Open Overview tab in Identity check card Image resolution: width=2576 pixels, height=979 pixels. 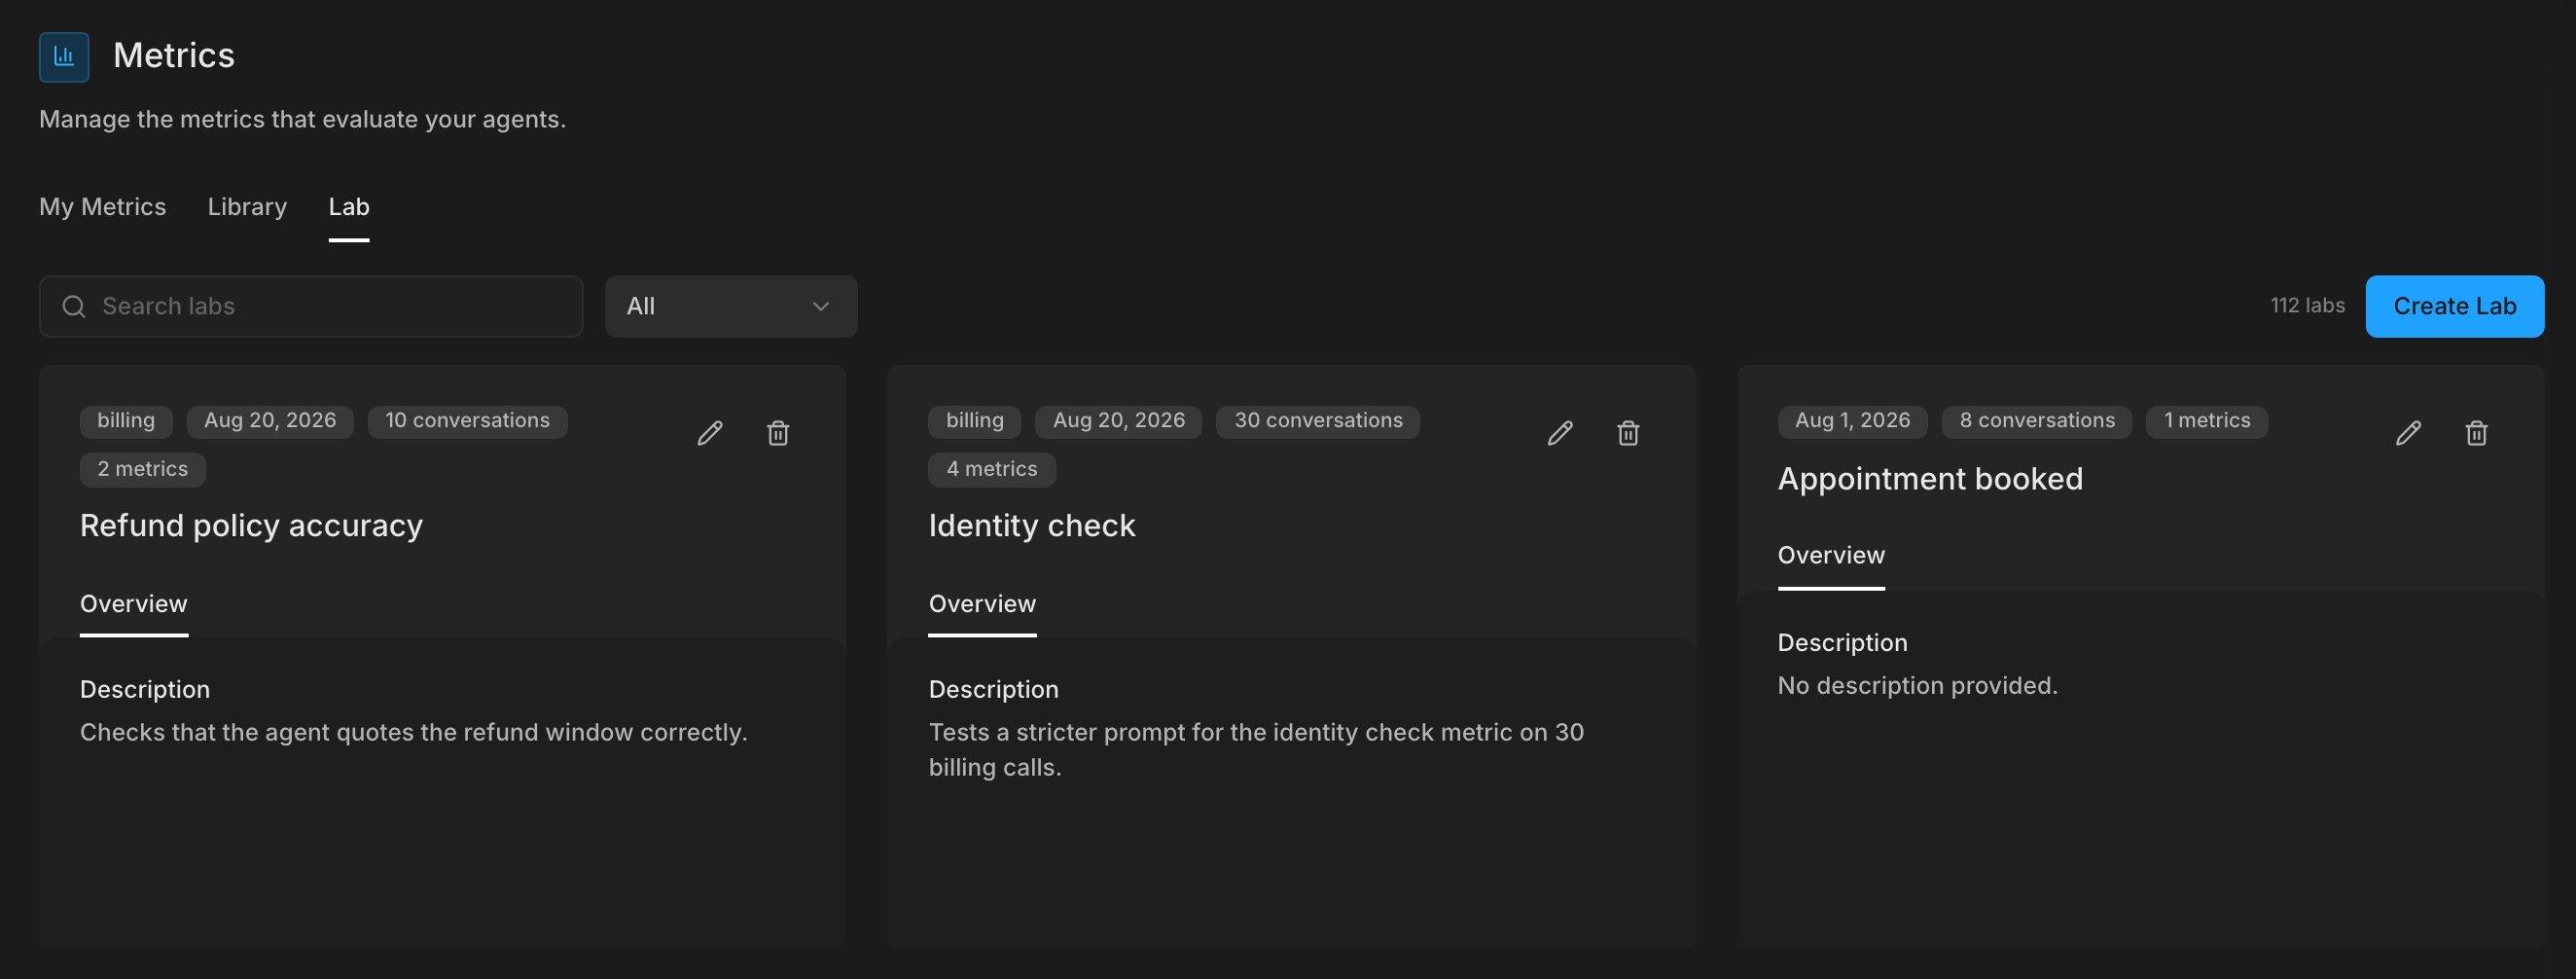(982, 604)
